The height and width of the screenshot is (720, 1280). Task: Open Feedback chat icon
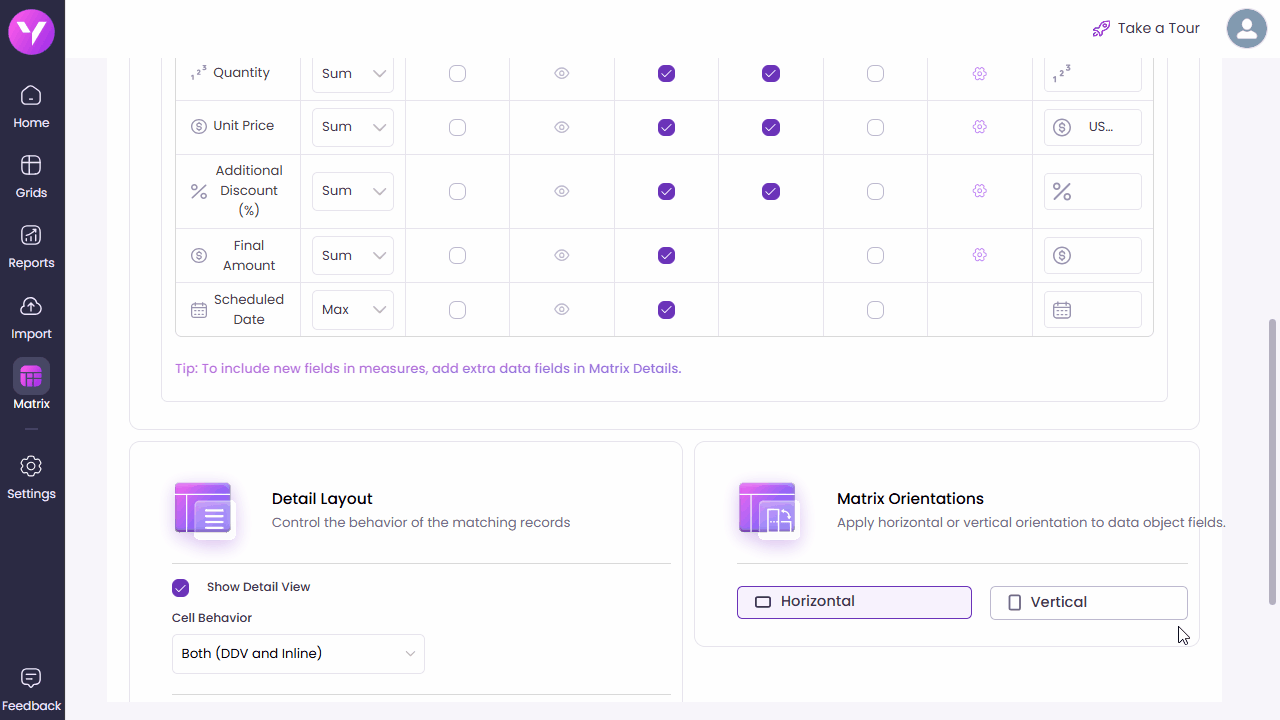(x=31, y=689)
